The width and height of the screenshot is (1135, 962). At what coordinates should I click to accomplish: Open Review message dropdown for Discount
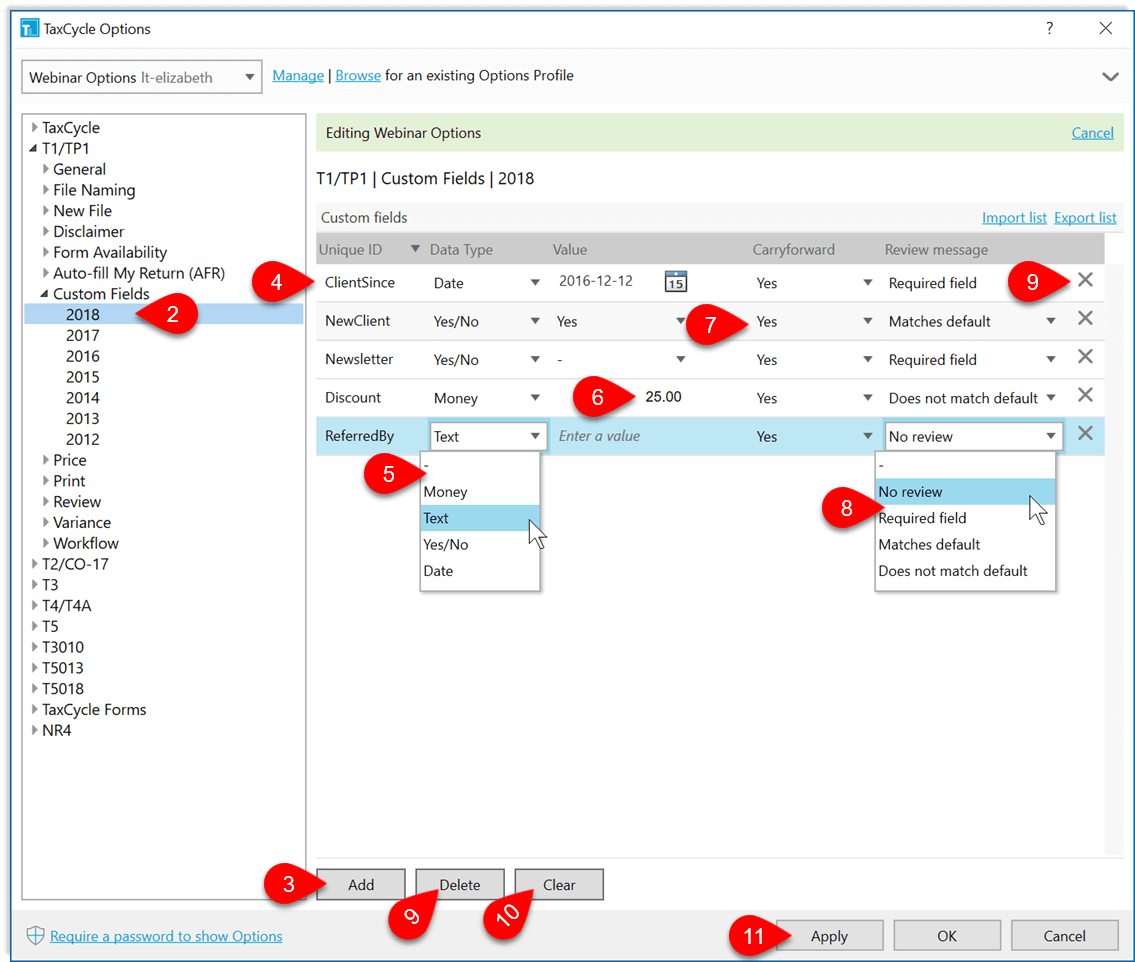[1050, 398]
